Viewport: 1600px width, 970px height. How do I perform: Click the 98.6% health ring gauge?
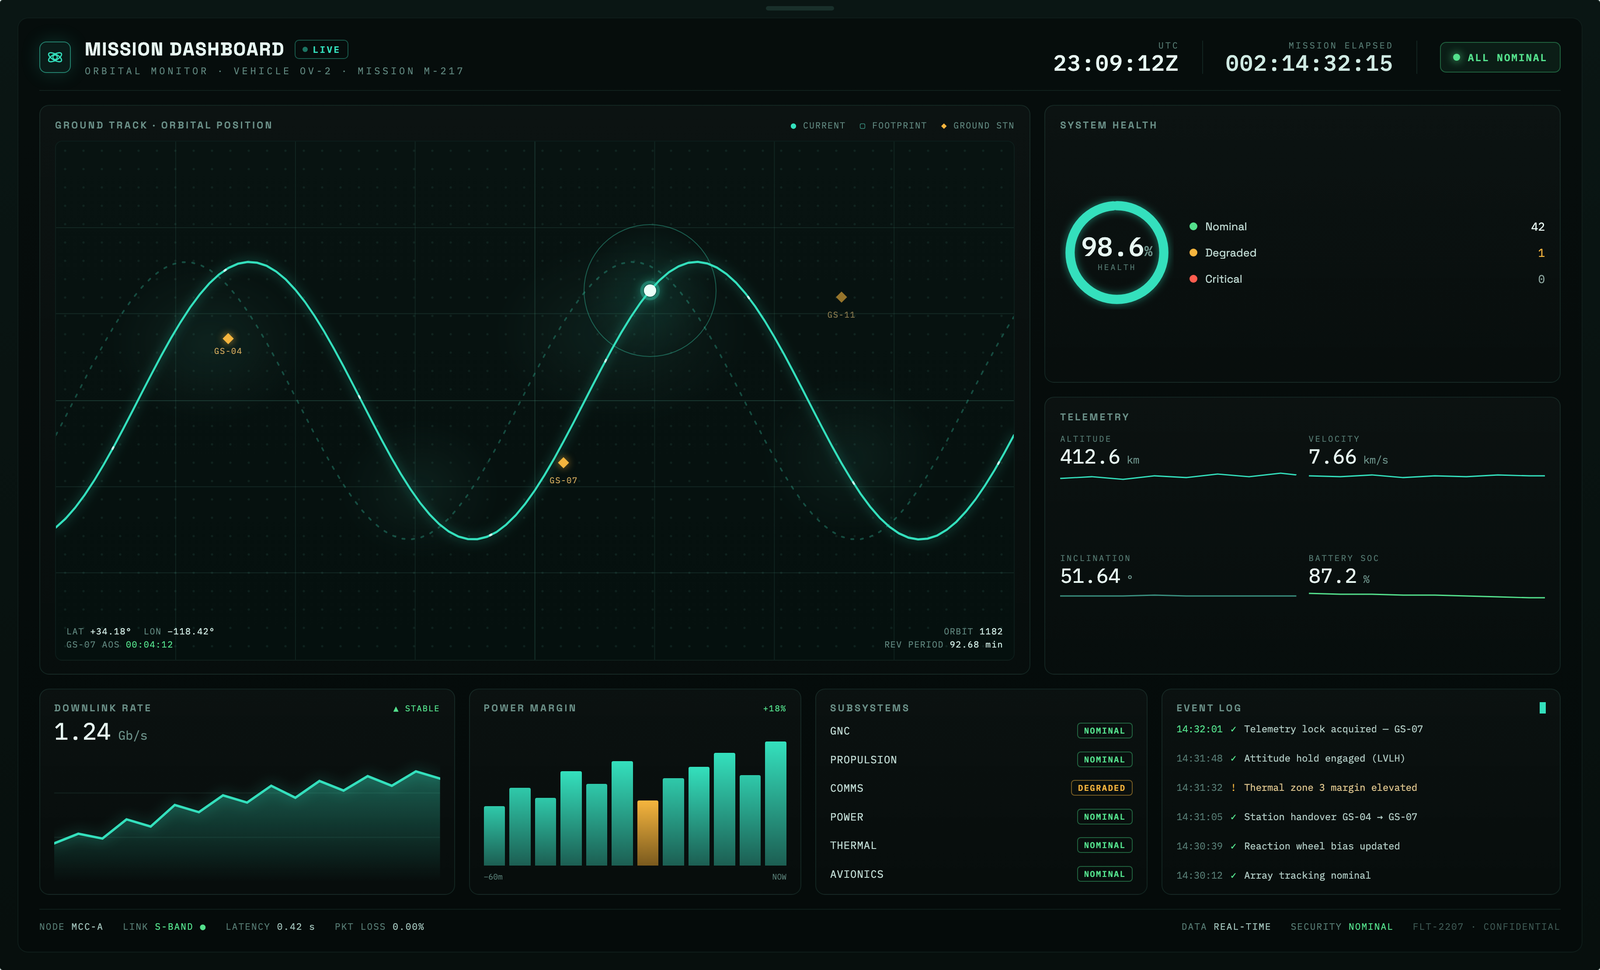pos(1116,252)
